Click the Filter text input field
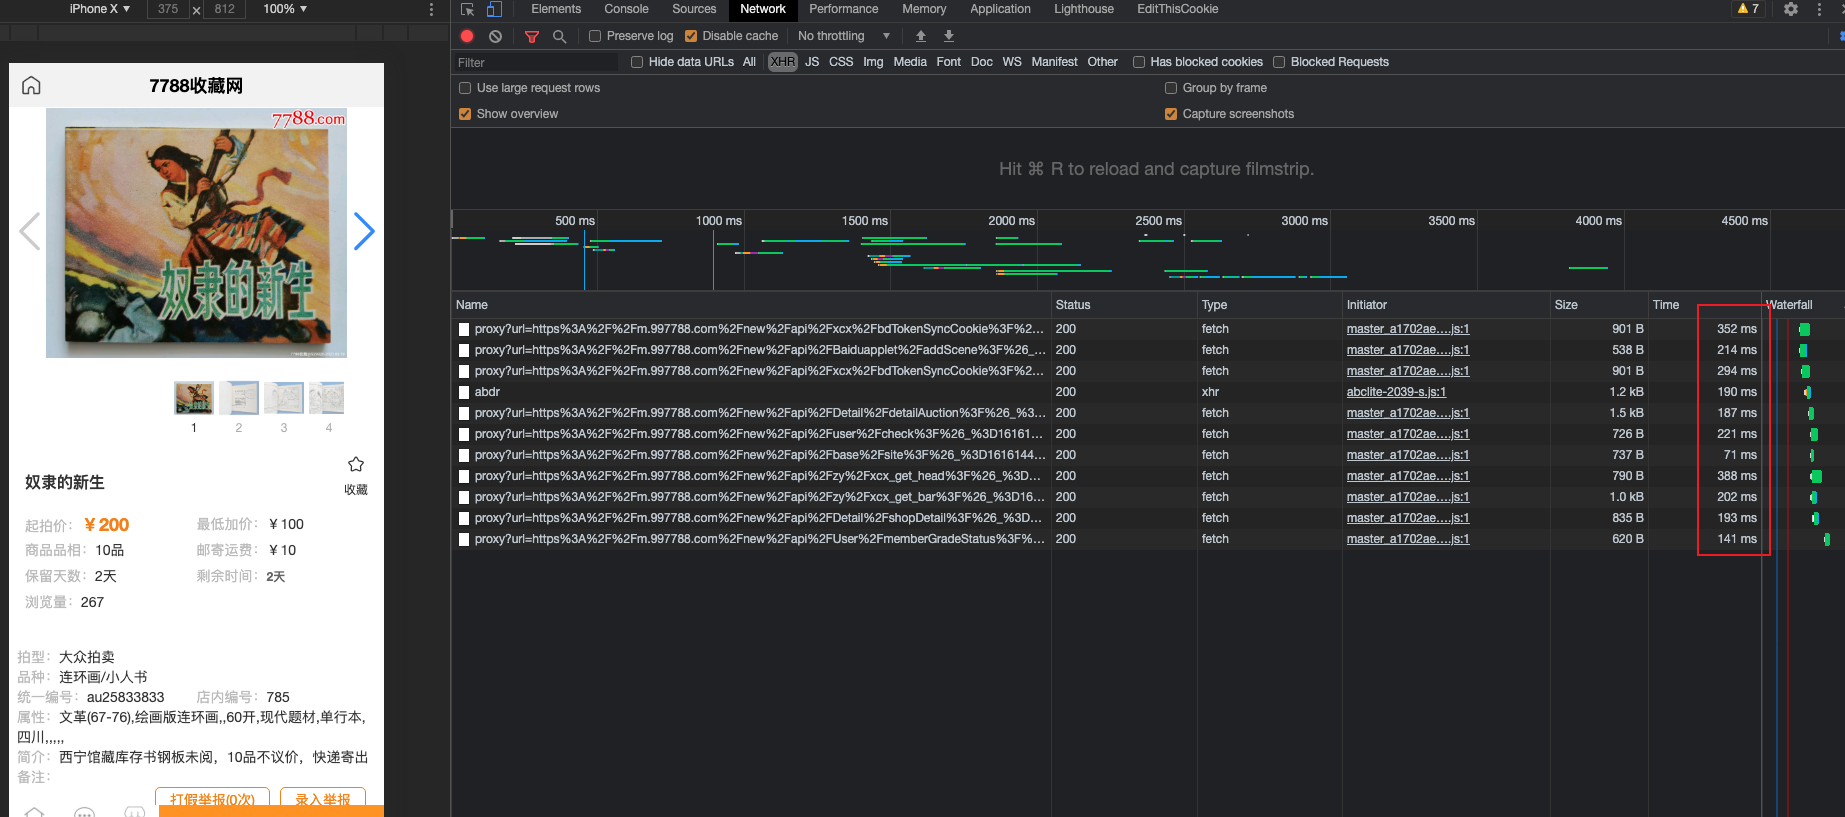 click(x=536, y=62)
